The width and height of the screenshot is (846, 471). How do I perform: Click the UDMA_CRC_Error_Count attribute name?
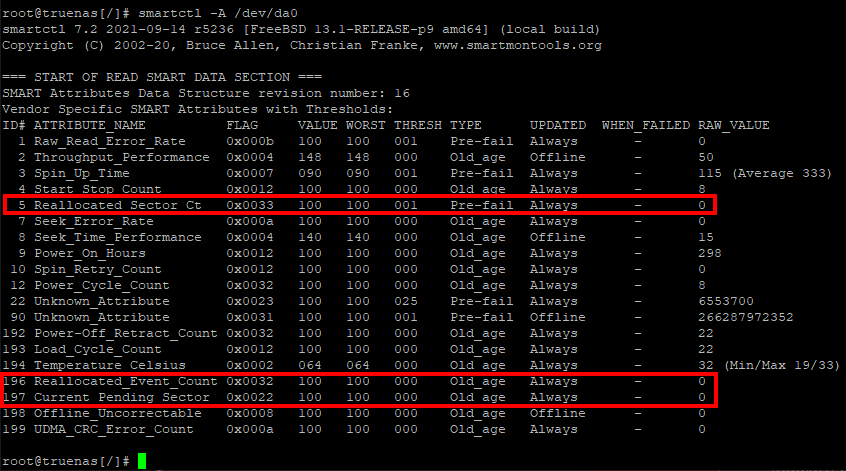click(x=113, y=429)
